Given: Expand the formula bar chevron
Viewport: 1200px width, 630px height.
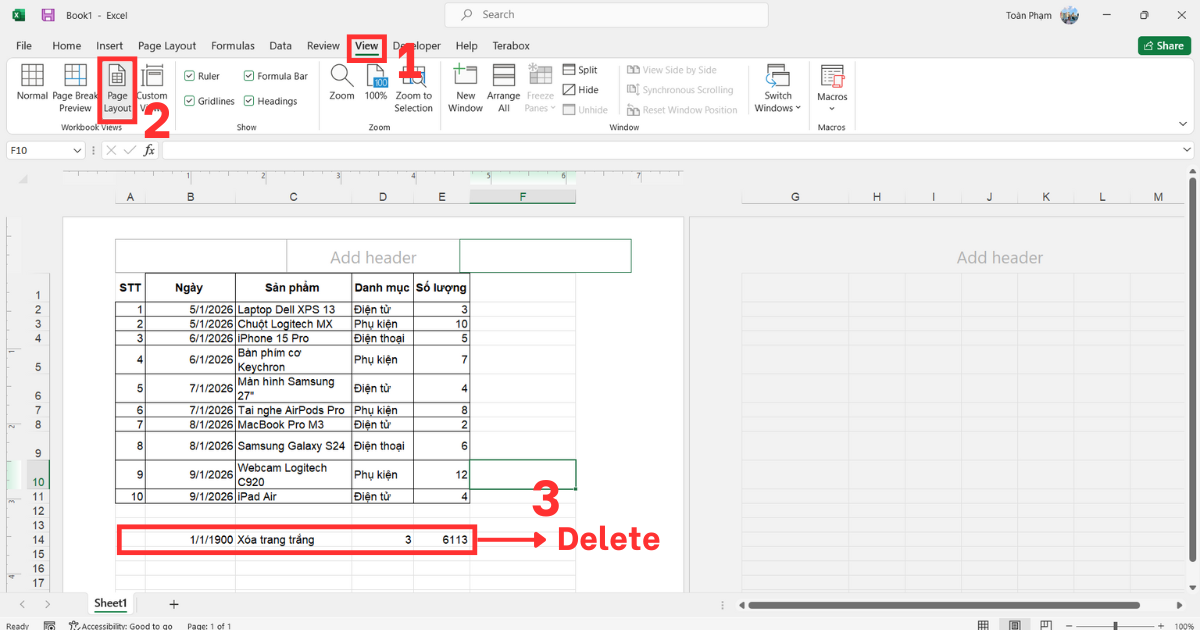Looking at the screenshot, I should pos(1186,150).
